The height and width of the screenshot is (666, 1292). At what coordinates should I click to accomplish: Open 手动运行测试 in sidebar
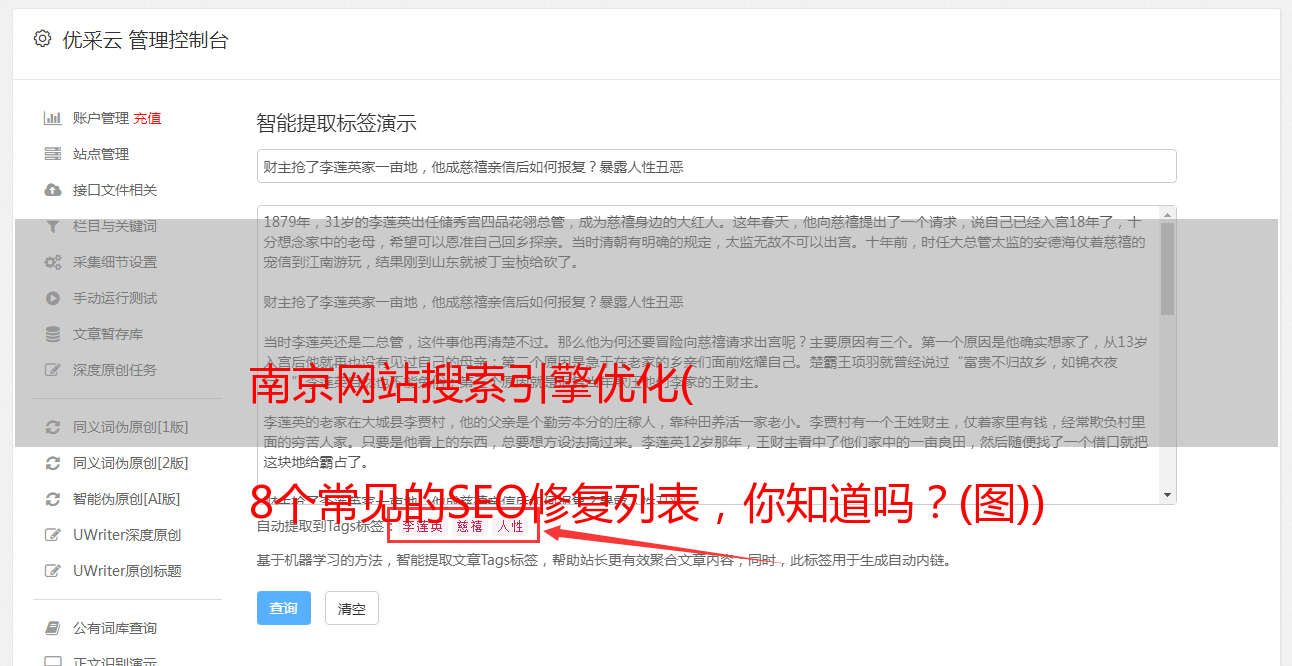pos(115,298)
